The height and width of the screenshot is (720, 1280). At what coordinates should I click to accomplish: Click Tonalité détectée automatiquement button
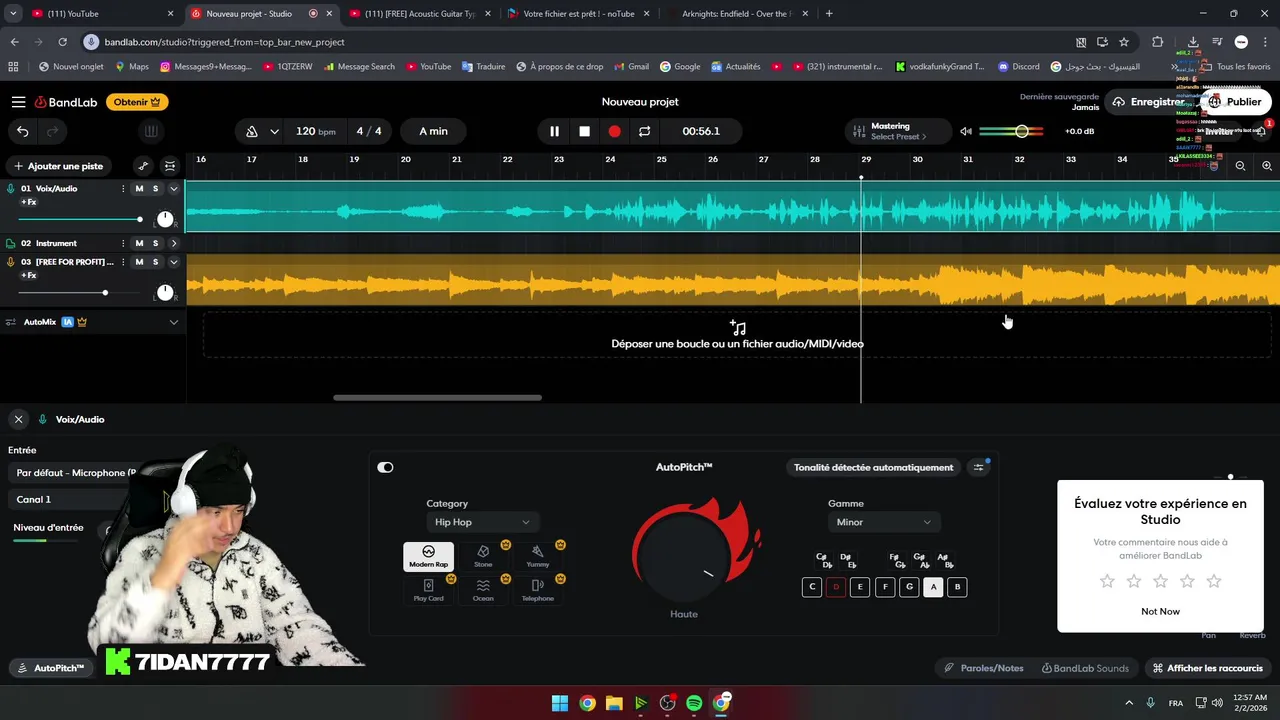pyautogui.click(x=873, y=467)
